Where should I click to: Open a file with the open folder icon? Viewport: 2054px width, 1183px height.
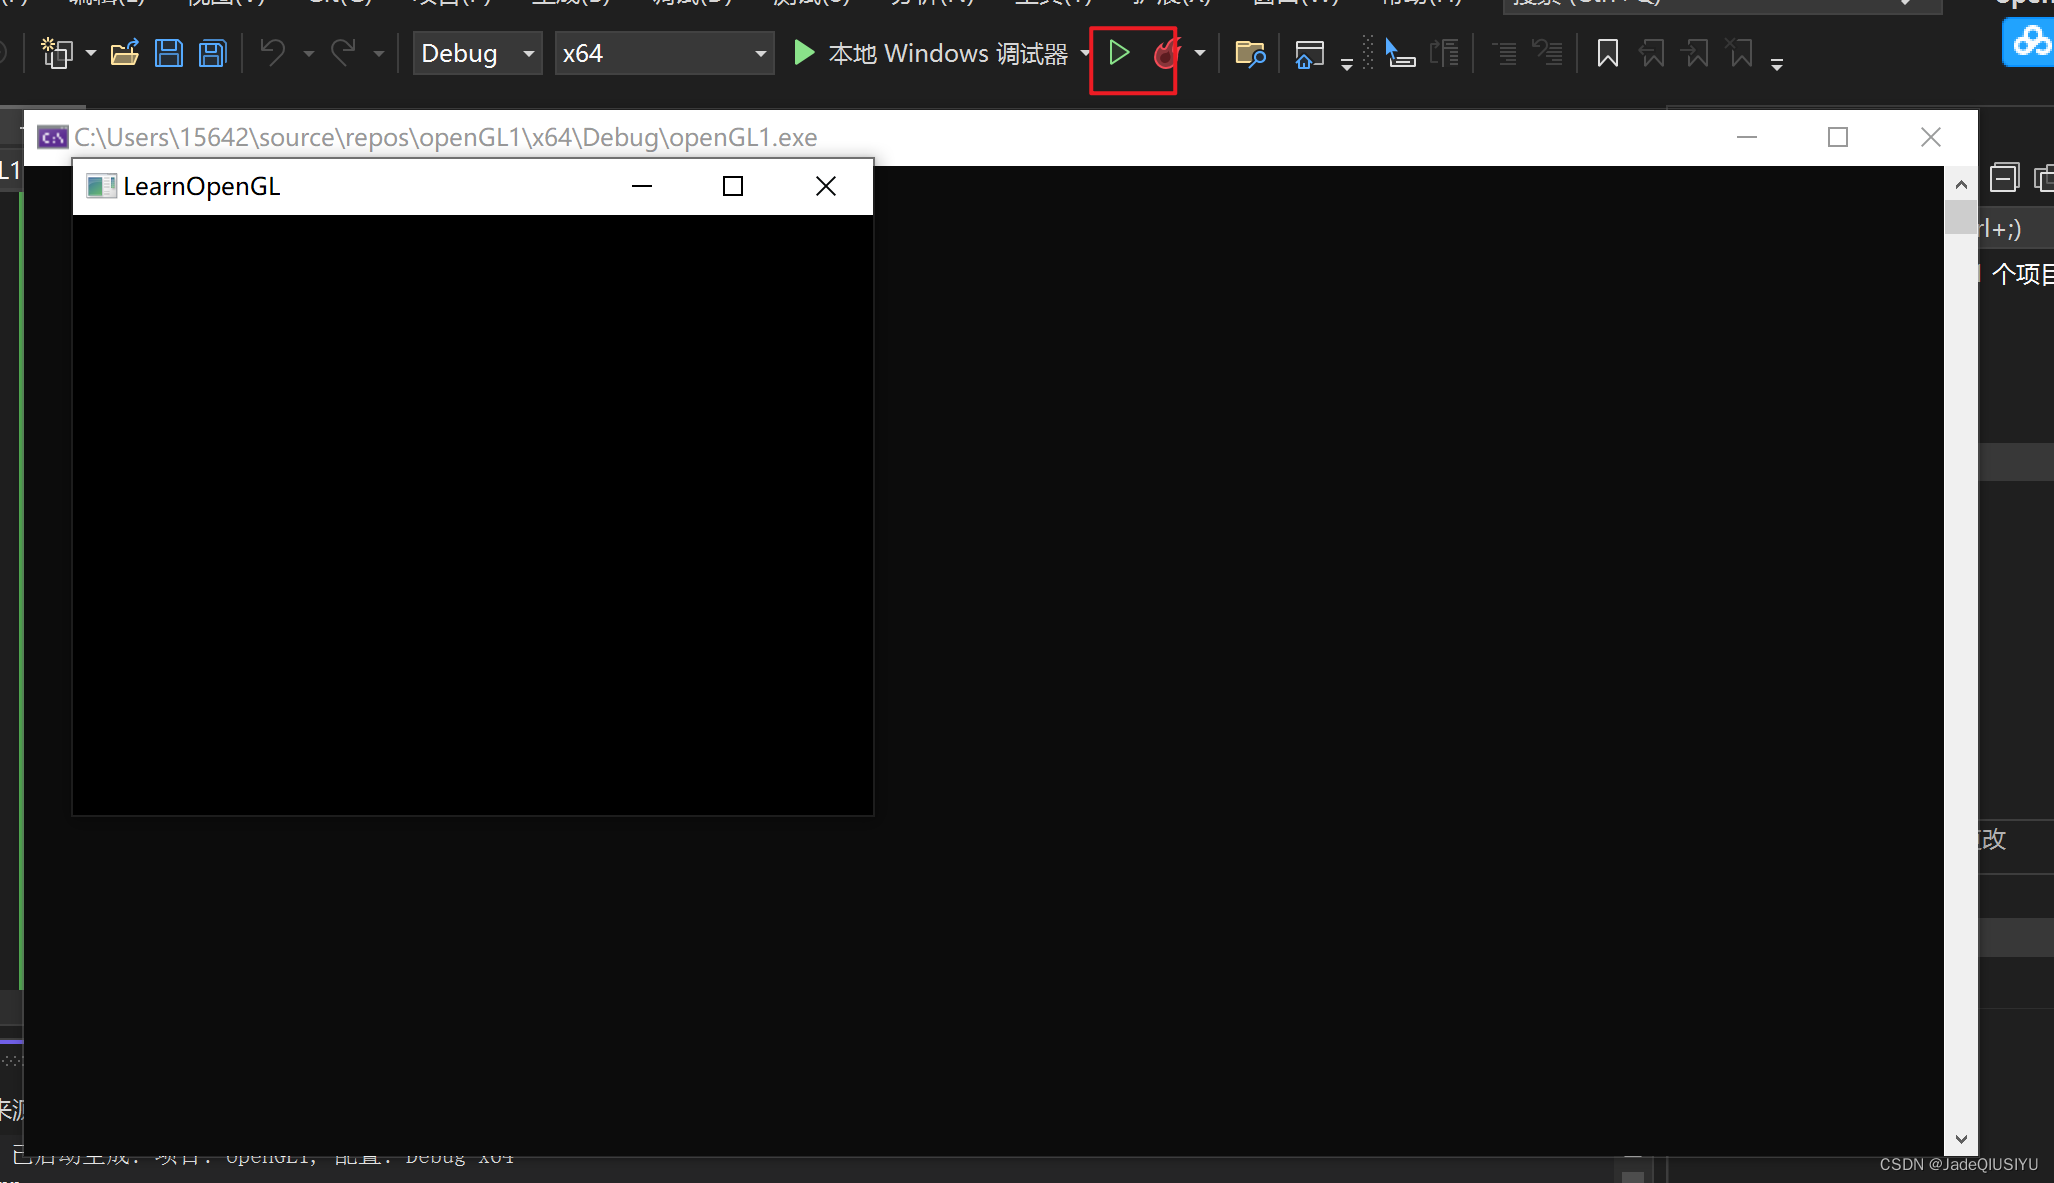[124, 53]
